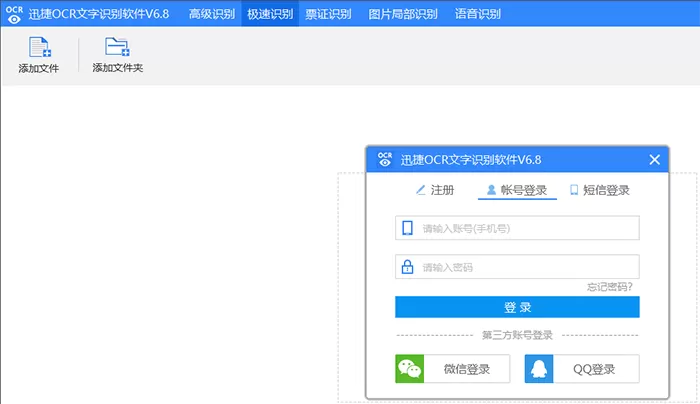Click the 添加文件夹 folder icon
The width and height of the screenshot is (700, 404).
(x=117, y=46)
